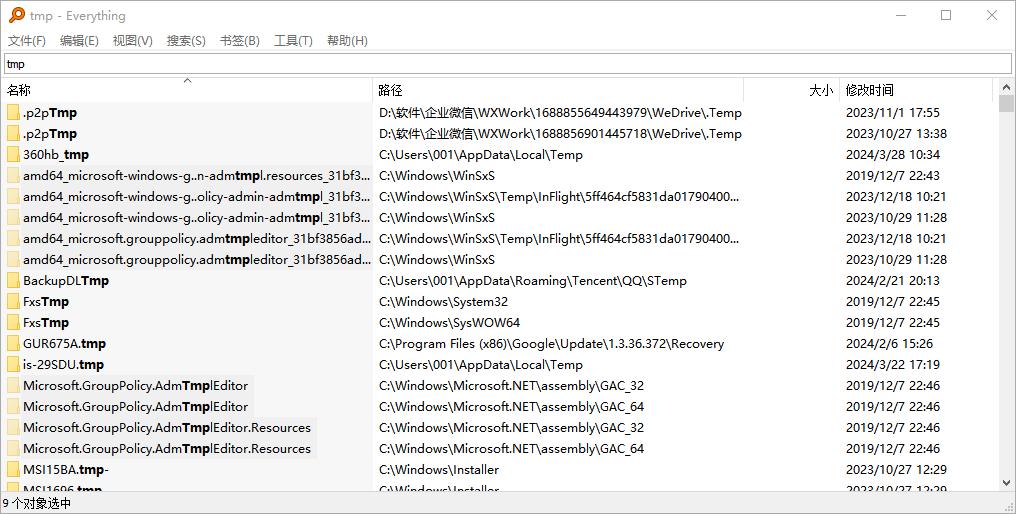Sort results by 大小 column
The height and width of the screenshot is (514, 1016).
[x=820, y=90]
